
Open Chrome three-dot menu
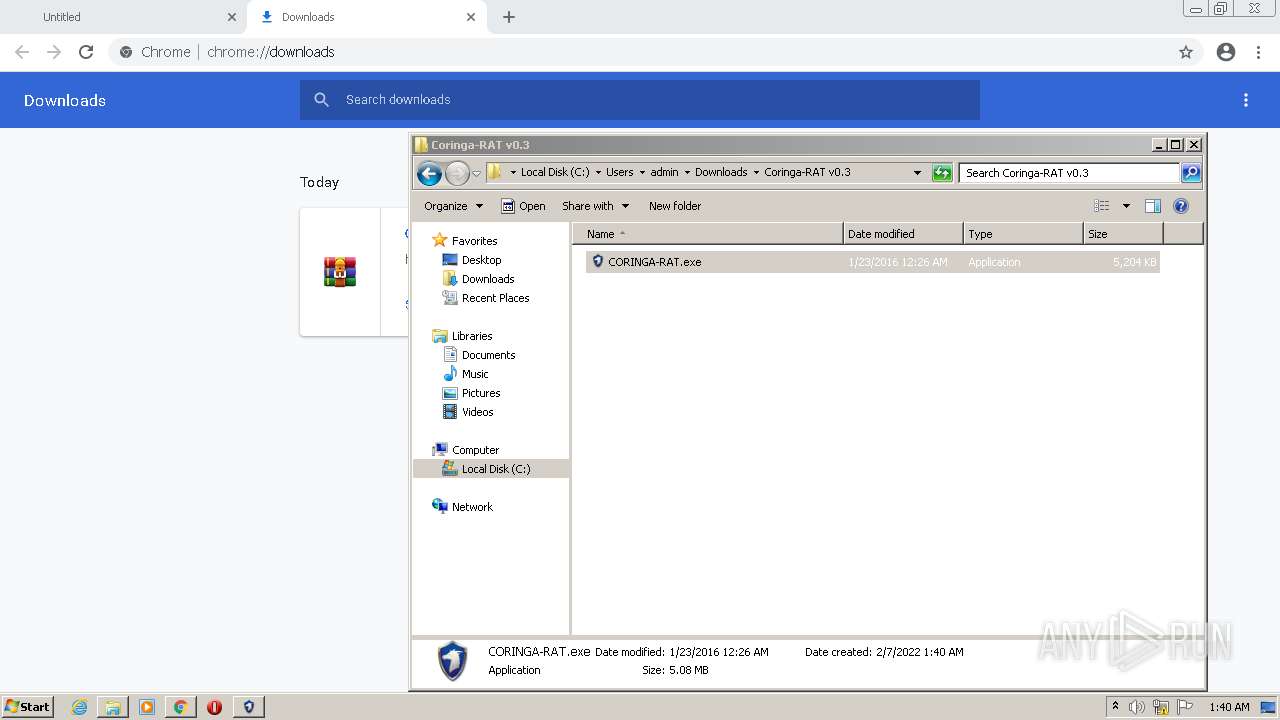[x=1259, y=52]
